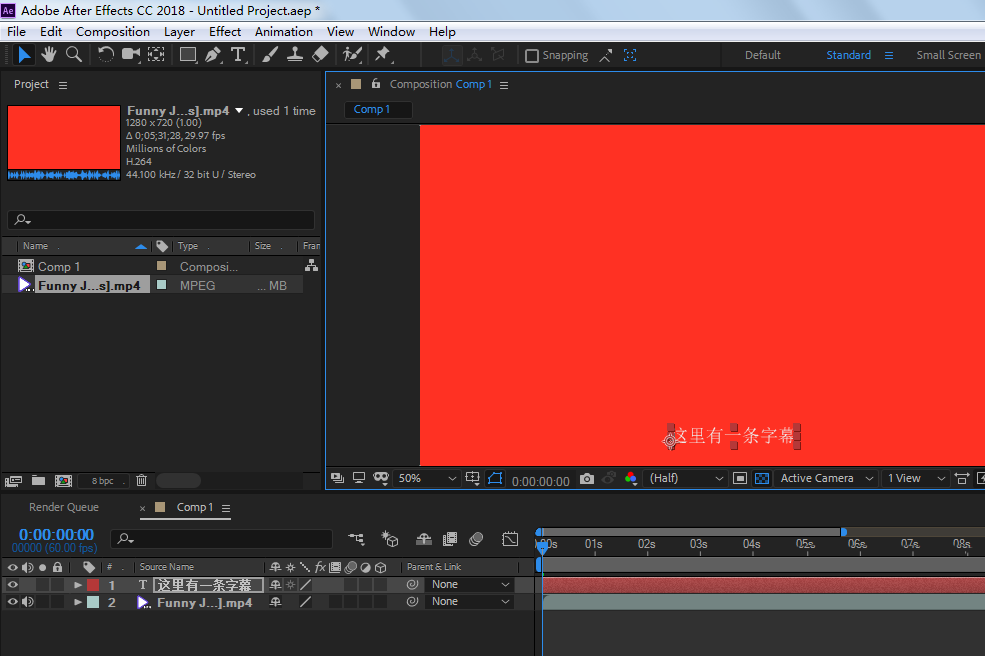Toggle Transparency Grid in viewer

762,479
